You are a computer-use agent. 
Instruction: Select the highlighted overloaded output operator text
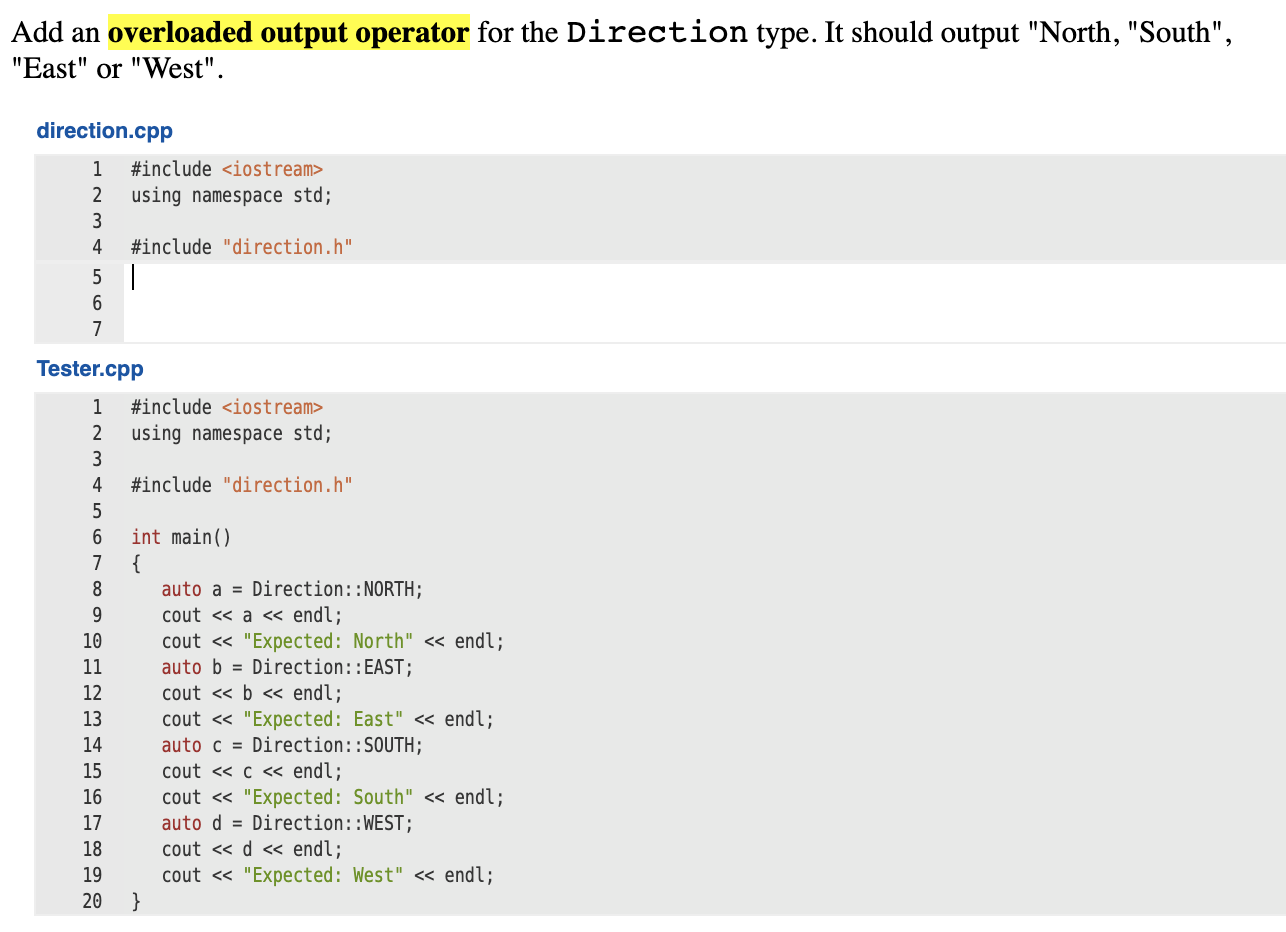pos(288,32)
